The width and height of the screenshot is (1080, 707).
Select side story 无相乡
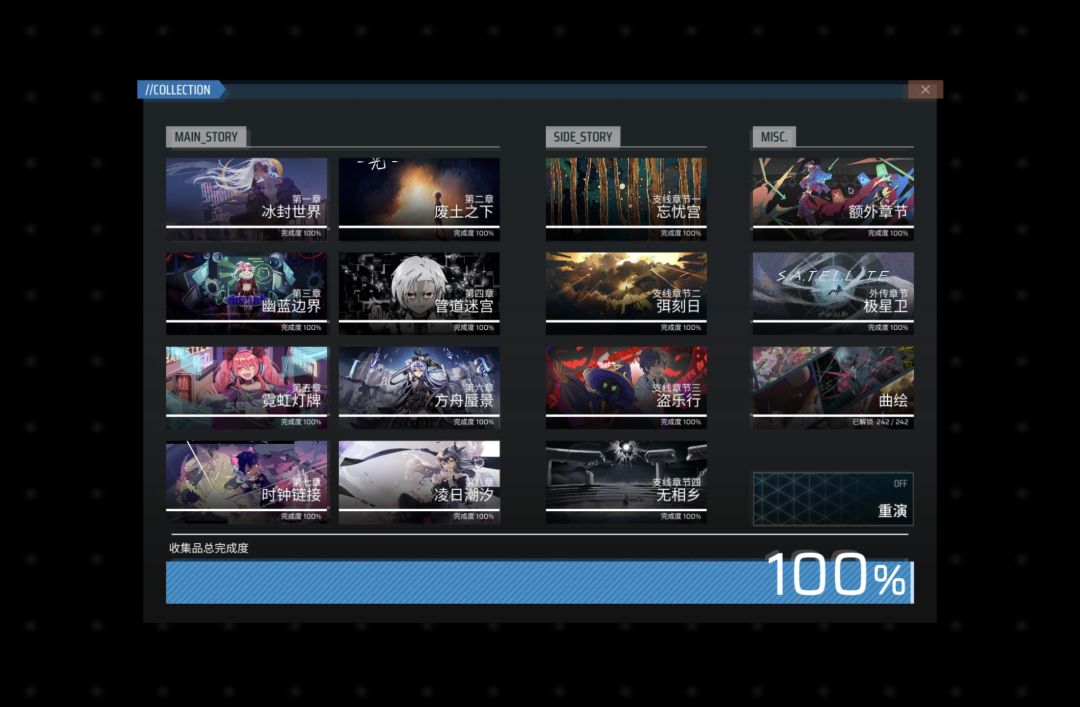pyautogui.click(x=626, y=482)
